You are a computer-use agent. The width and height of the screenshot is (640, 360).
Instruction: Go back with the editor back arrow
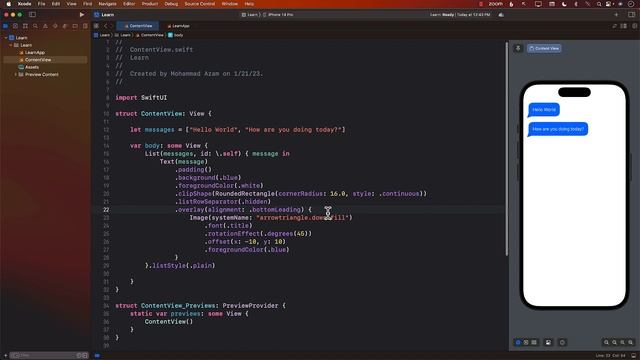click(x=105, y=26)
